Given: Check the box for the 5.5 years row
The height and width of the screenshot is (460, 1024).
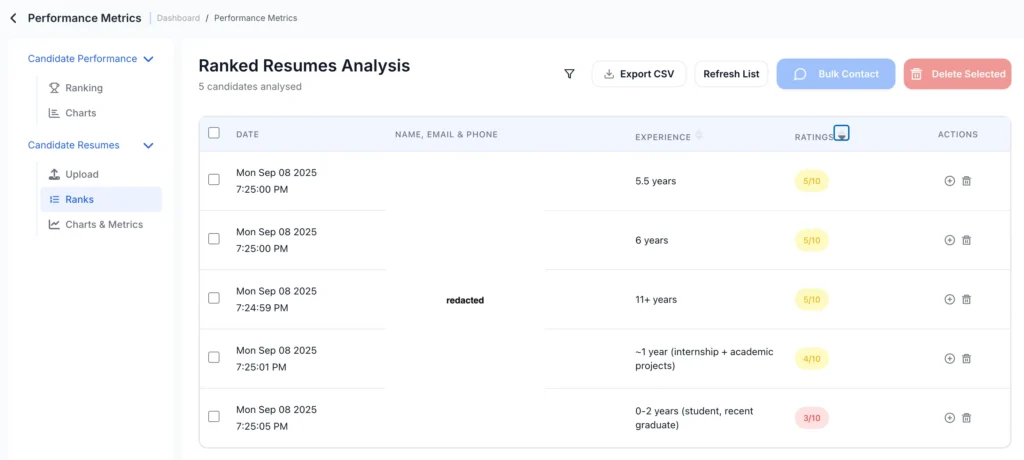Looking at the screenshot, I should (214, 180).
